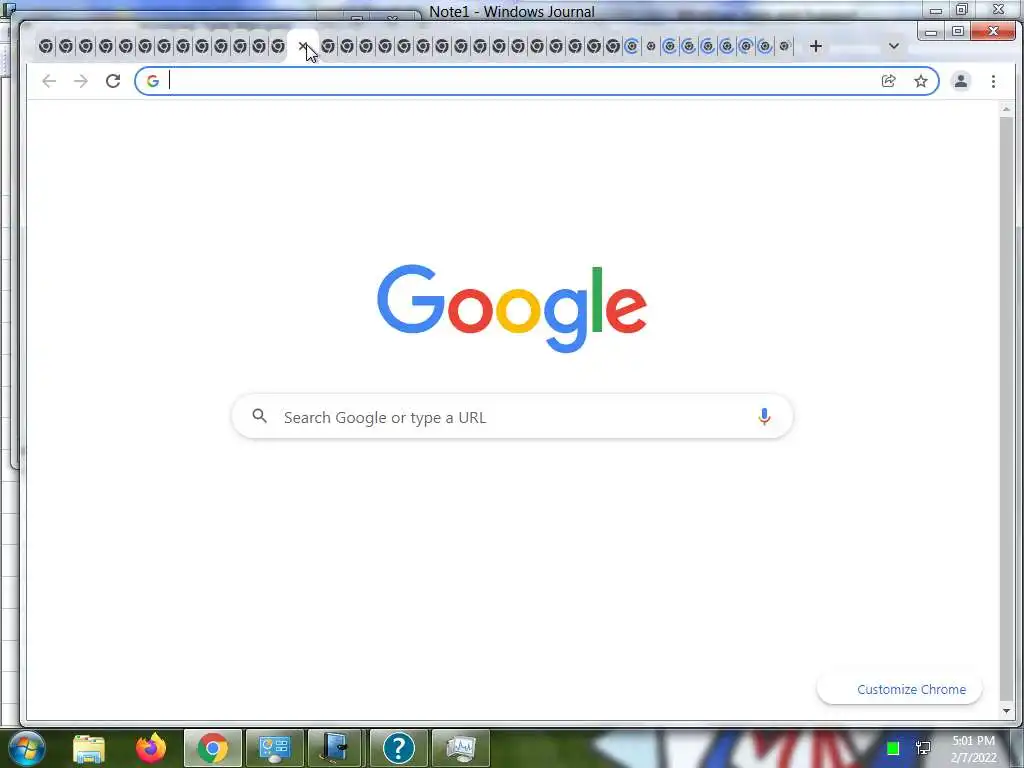
Task: Open the Help question mark taskbar icon
Action: point(398,748)
